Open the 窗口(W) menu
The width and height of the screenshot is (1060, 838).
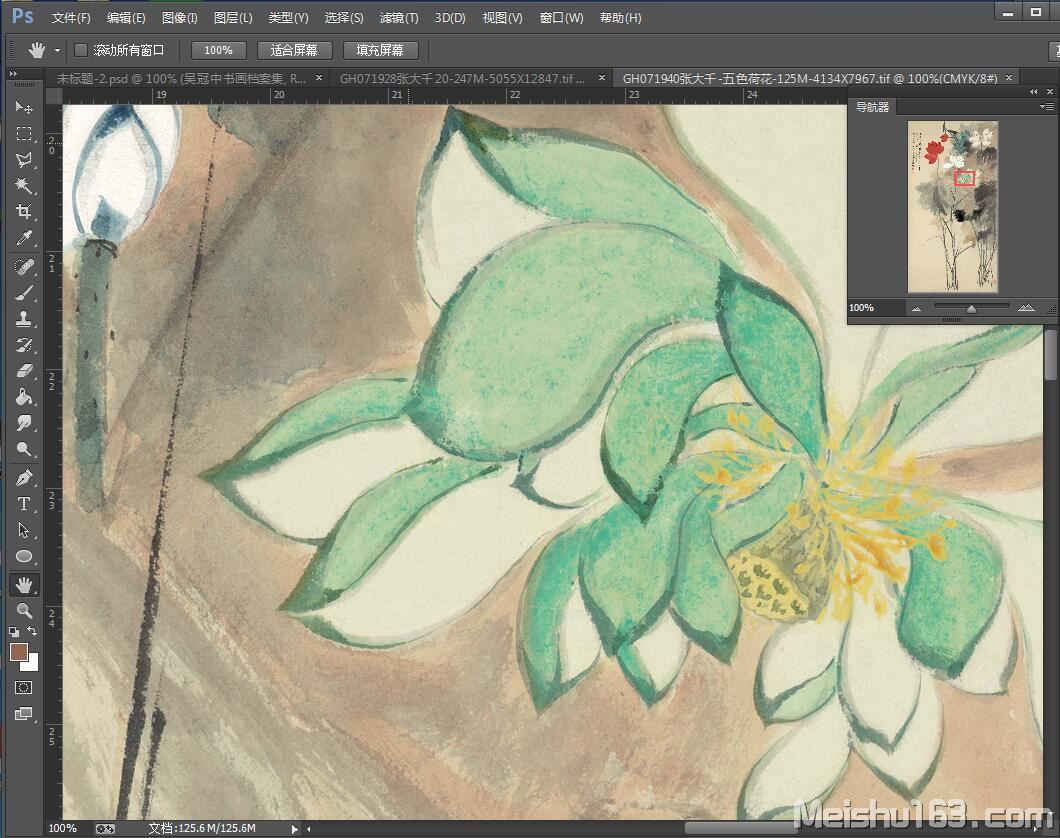(x=562, y=18)
